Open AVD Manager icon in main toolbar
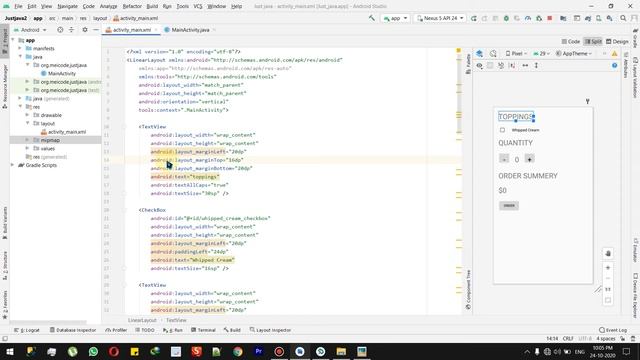640x360 pixels. 598,18
